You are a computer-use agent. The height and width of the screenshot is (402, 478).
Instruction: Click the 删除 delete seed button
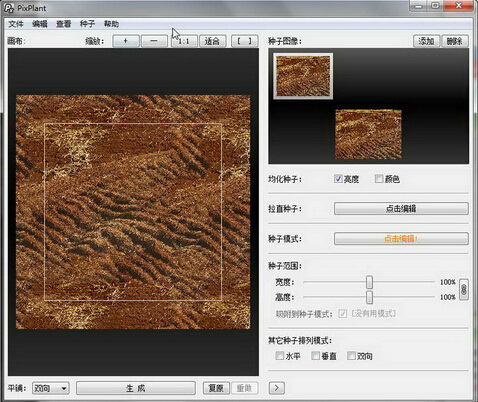click(x=455, y=41)
